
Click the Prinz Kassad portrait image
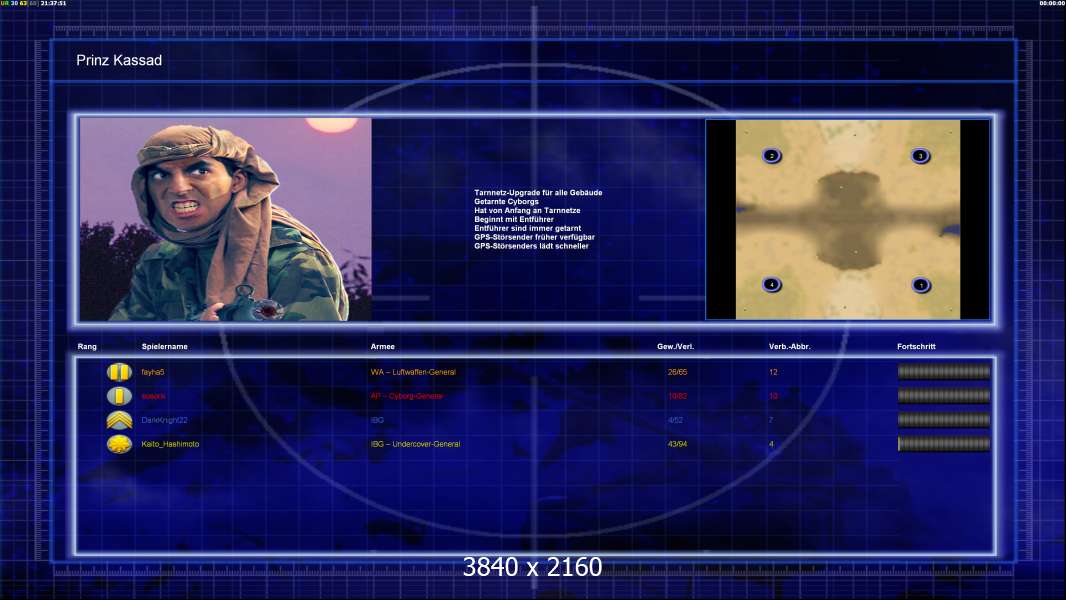[226, 219]
